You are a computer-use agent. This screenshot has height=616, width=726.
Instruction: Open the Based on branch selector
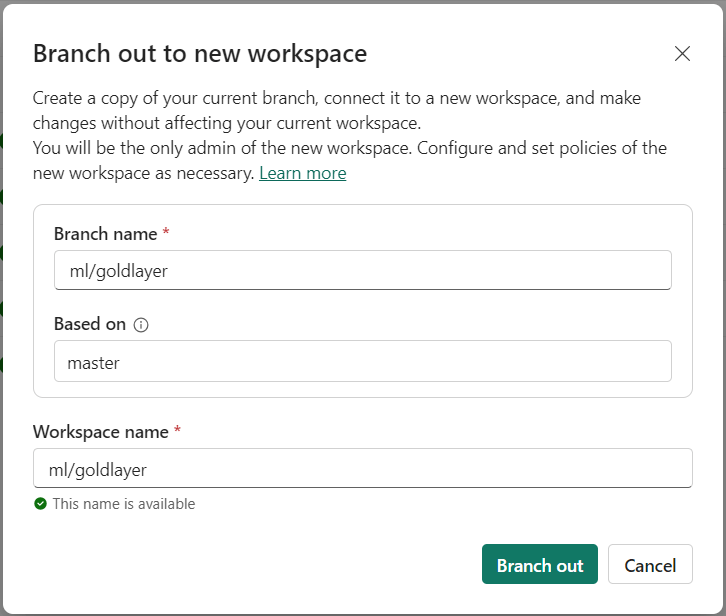[x=362, y=362]
